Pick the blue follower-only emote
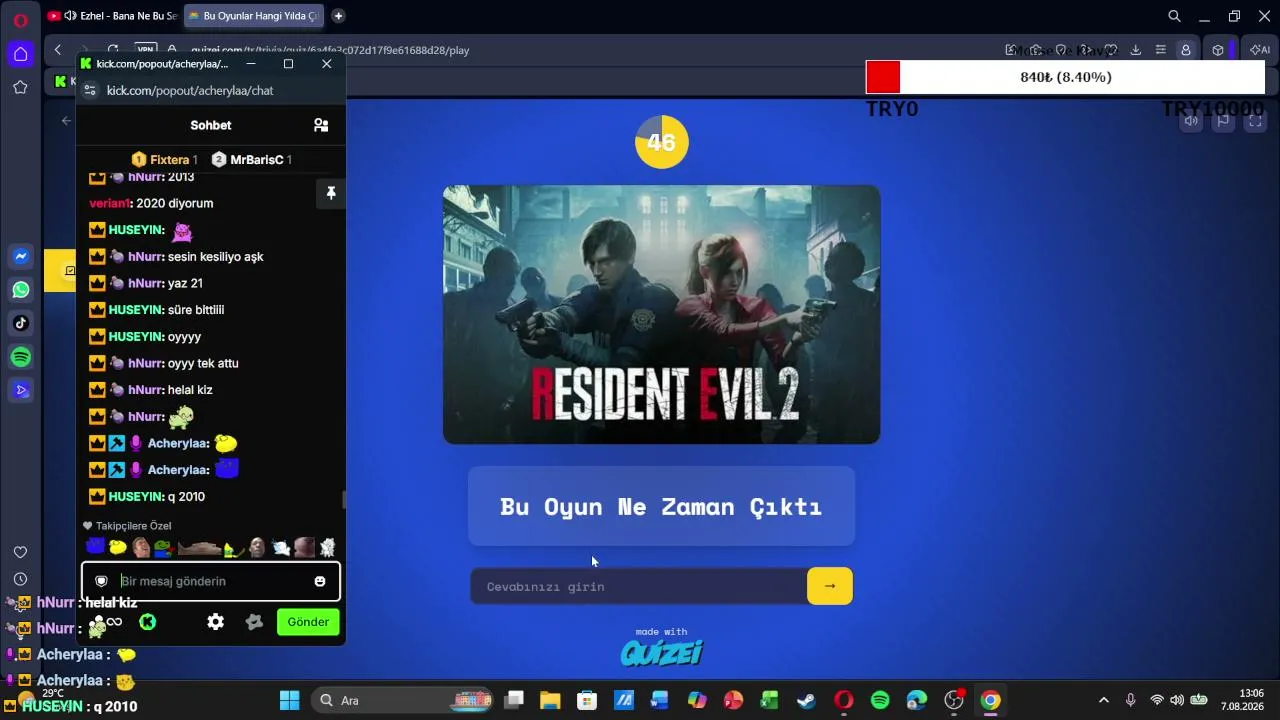Viewport: 1280px width, 720px height. [95, 546]
